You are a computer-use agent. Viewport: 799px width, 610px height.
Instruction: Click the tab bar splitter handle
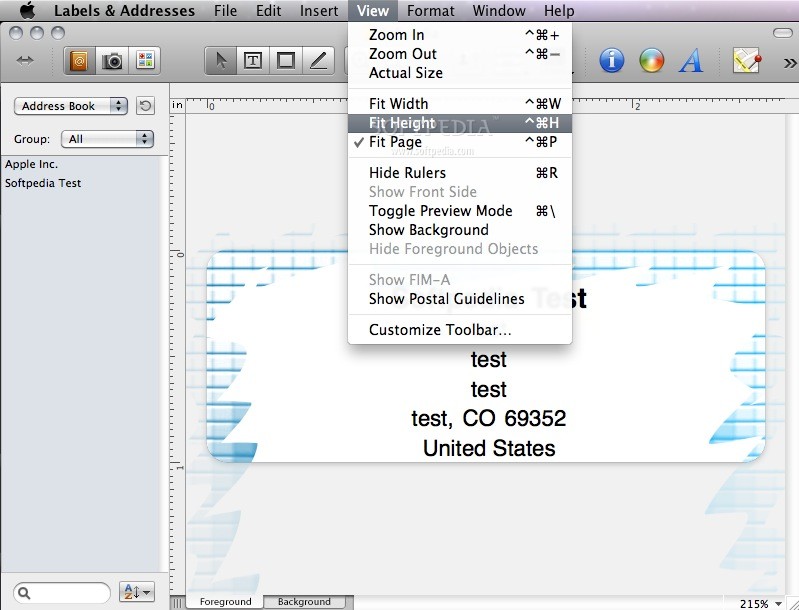click(177, 603)
